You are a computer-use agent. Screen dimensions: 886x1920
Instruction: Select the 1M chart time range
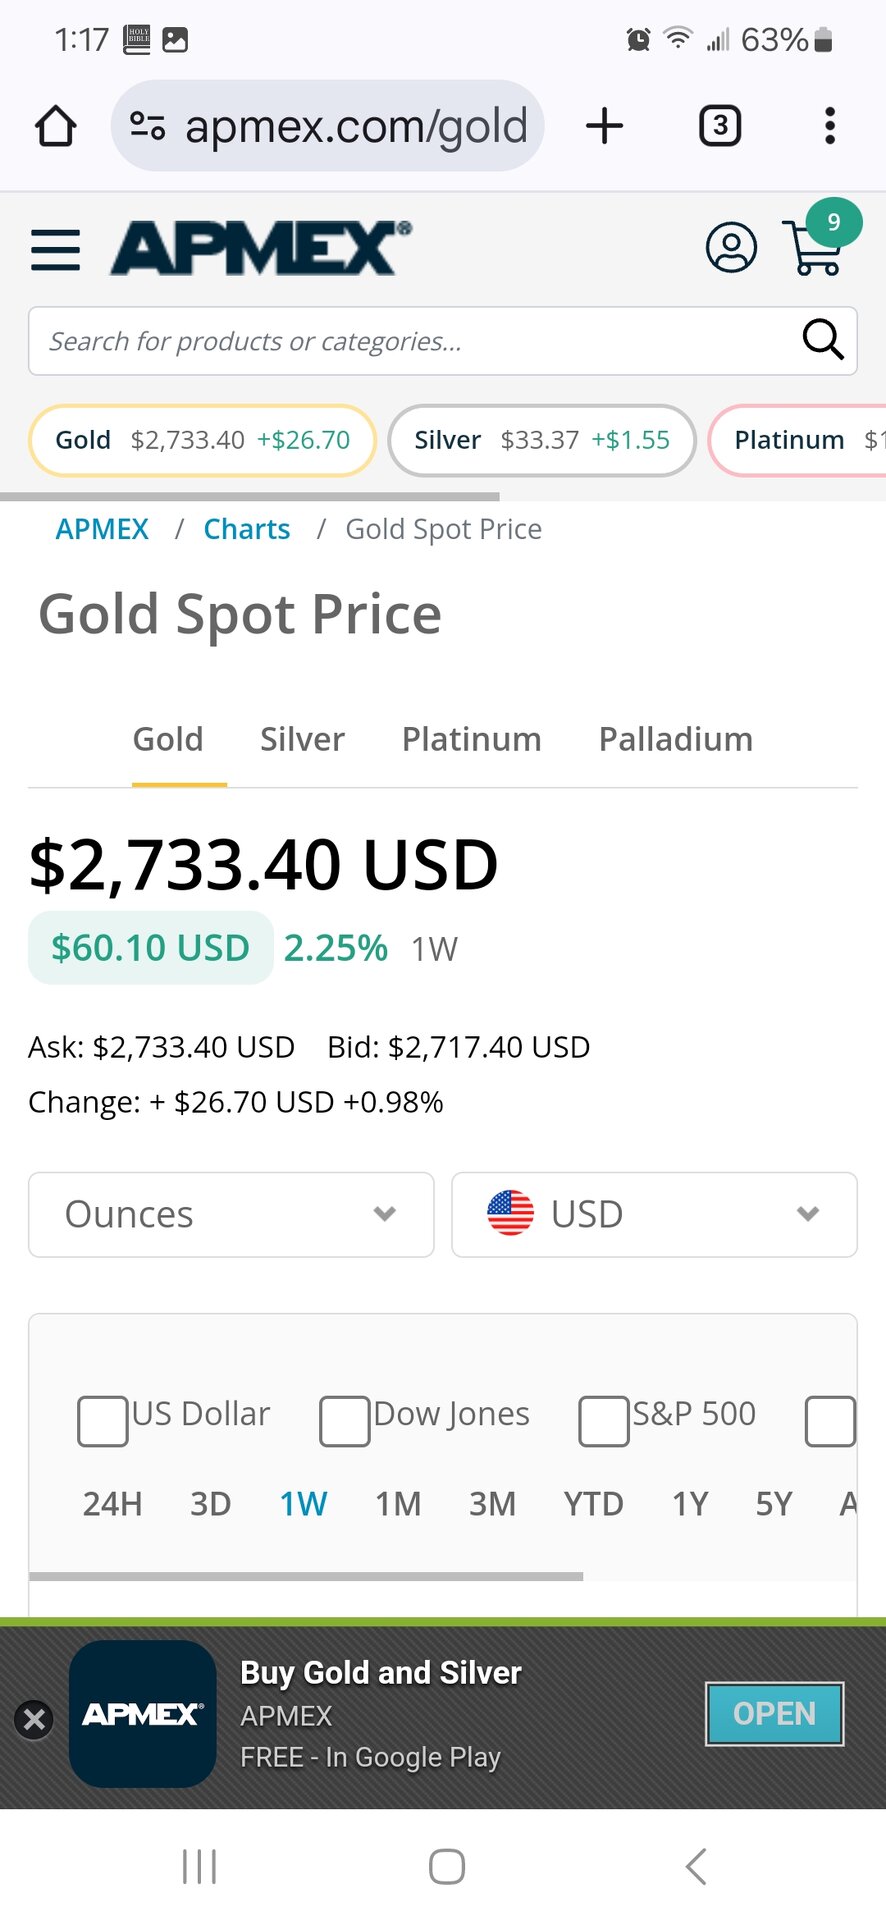tap(398, 1503)
